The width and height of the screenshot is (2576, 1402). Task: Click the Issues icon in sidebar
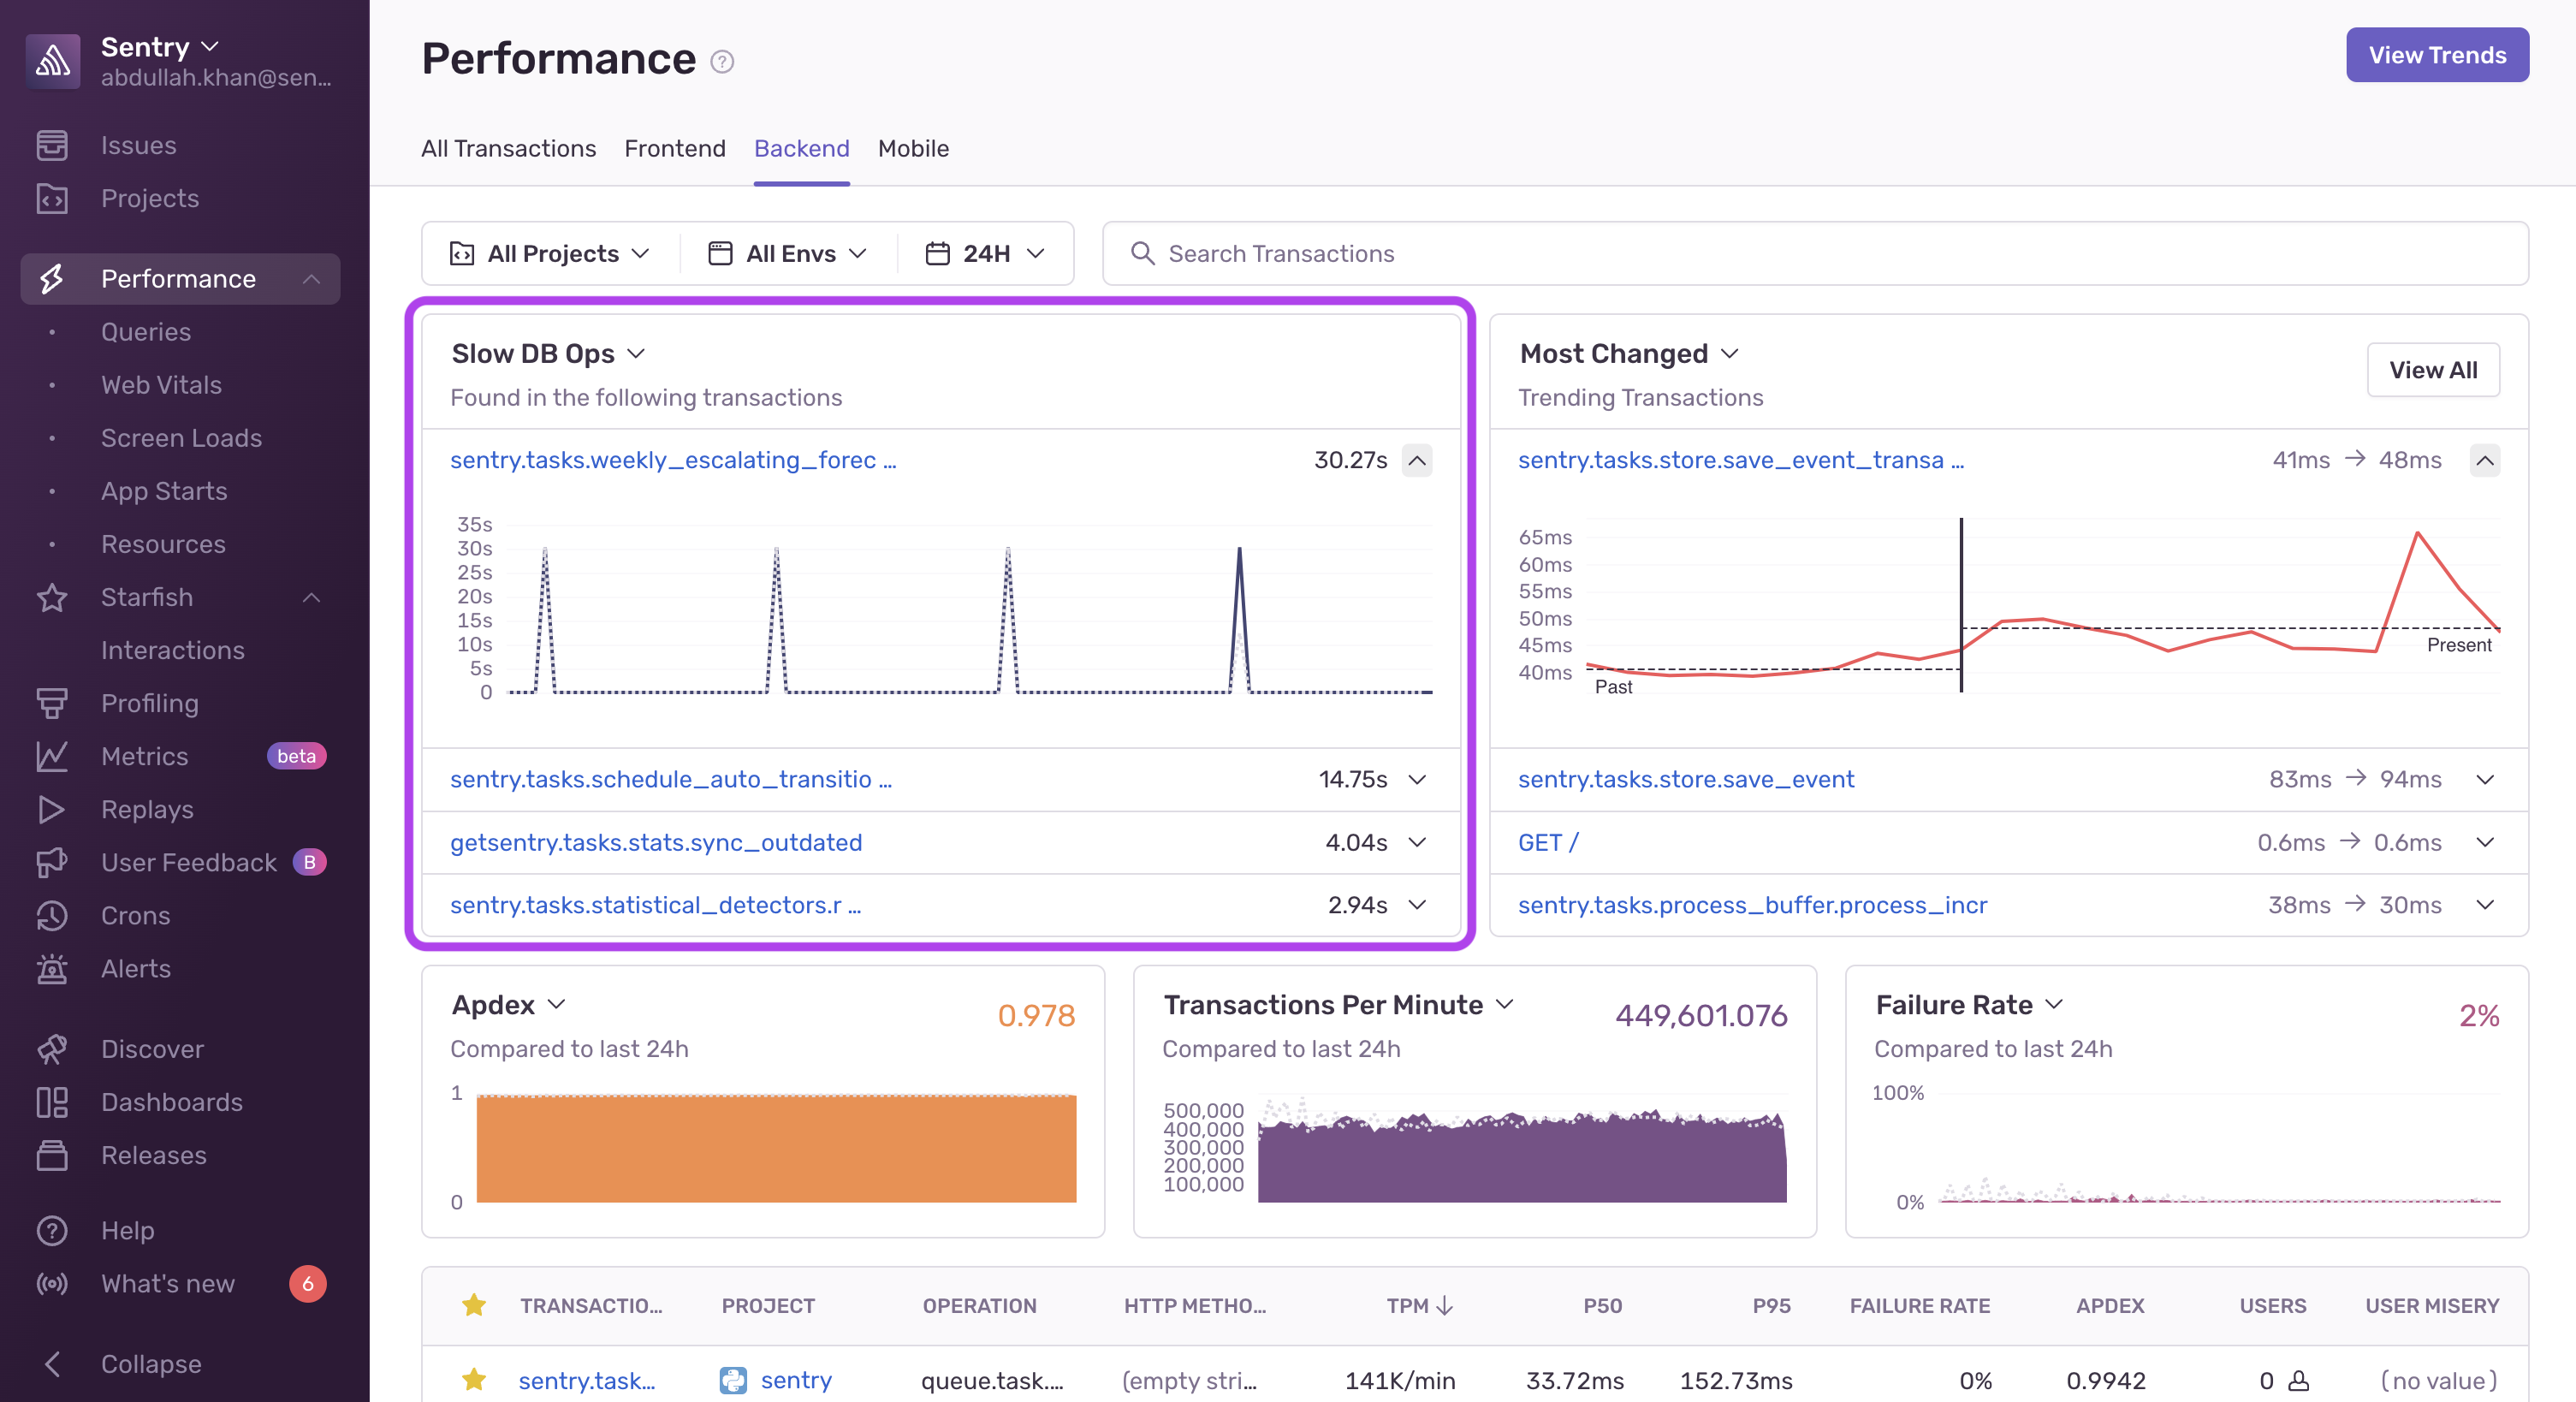pyautogui.click(x=51, y=145)
